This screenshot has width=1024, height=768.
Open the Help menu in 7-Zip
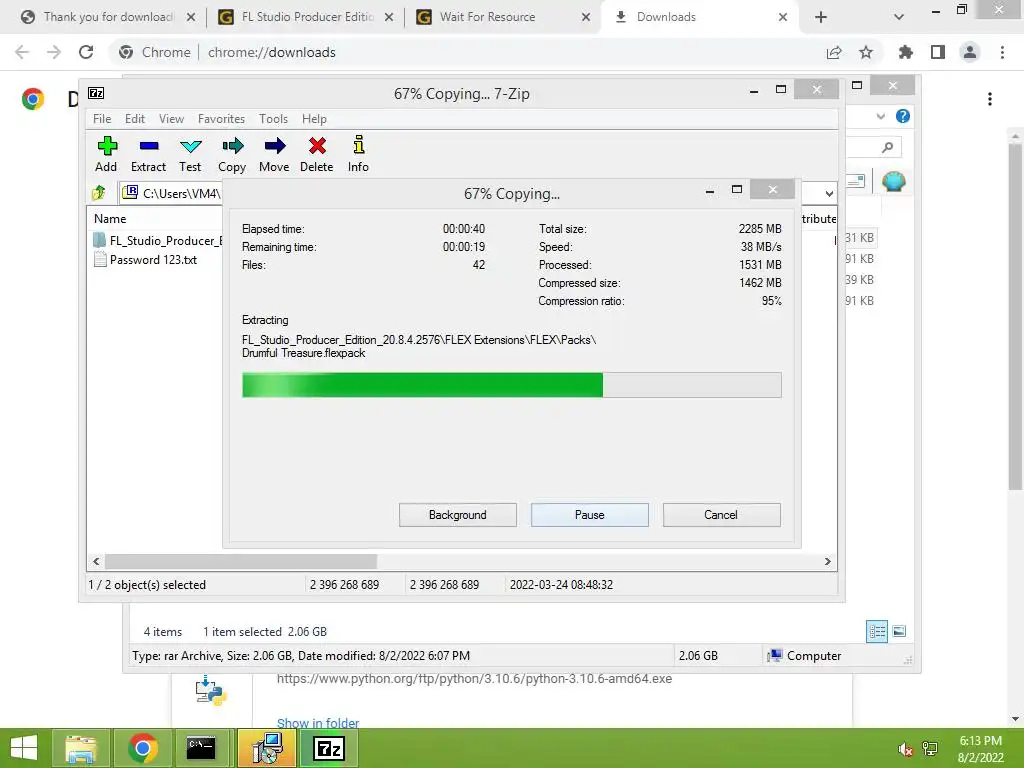pyautogui.click(x=314, y=119)
